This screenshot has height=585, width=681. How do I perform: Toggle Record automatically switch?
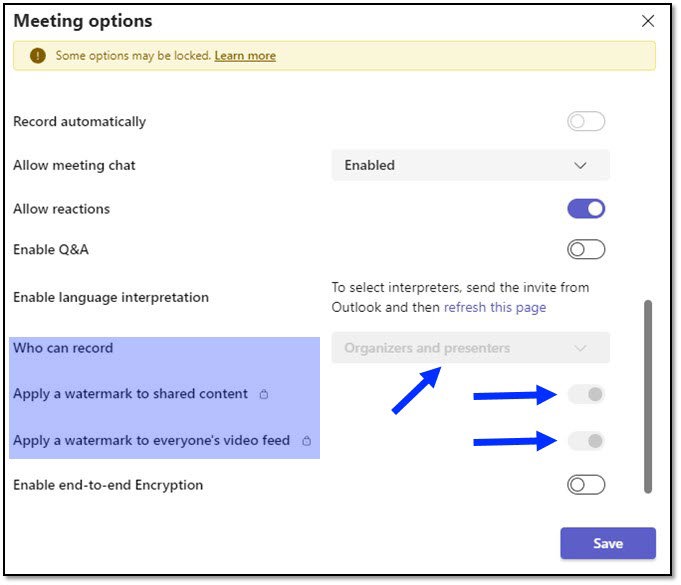point(586,122)
